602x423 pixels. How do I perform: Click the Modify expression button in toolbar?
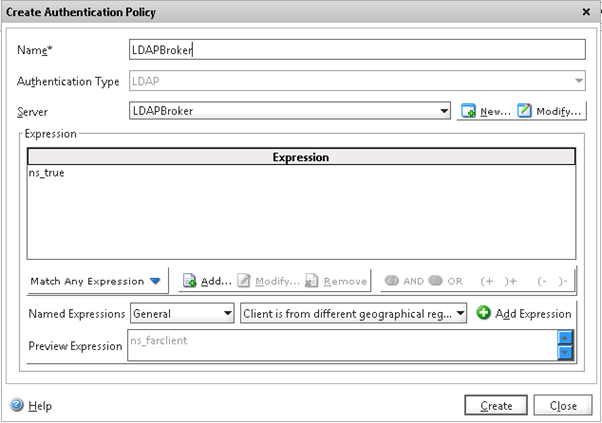pyautogui.click(x=268, y=281)
